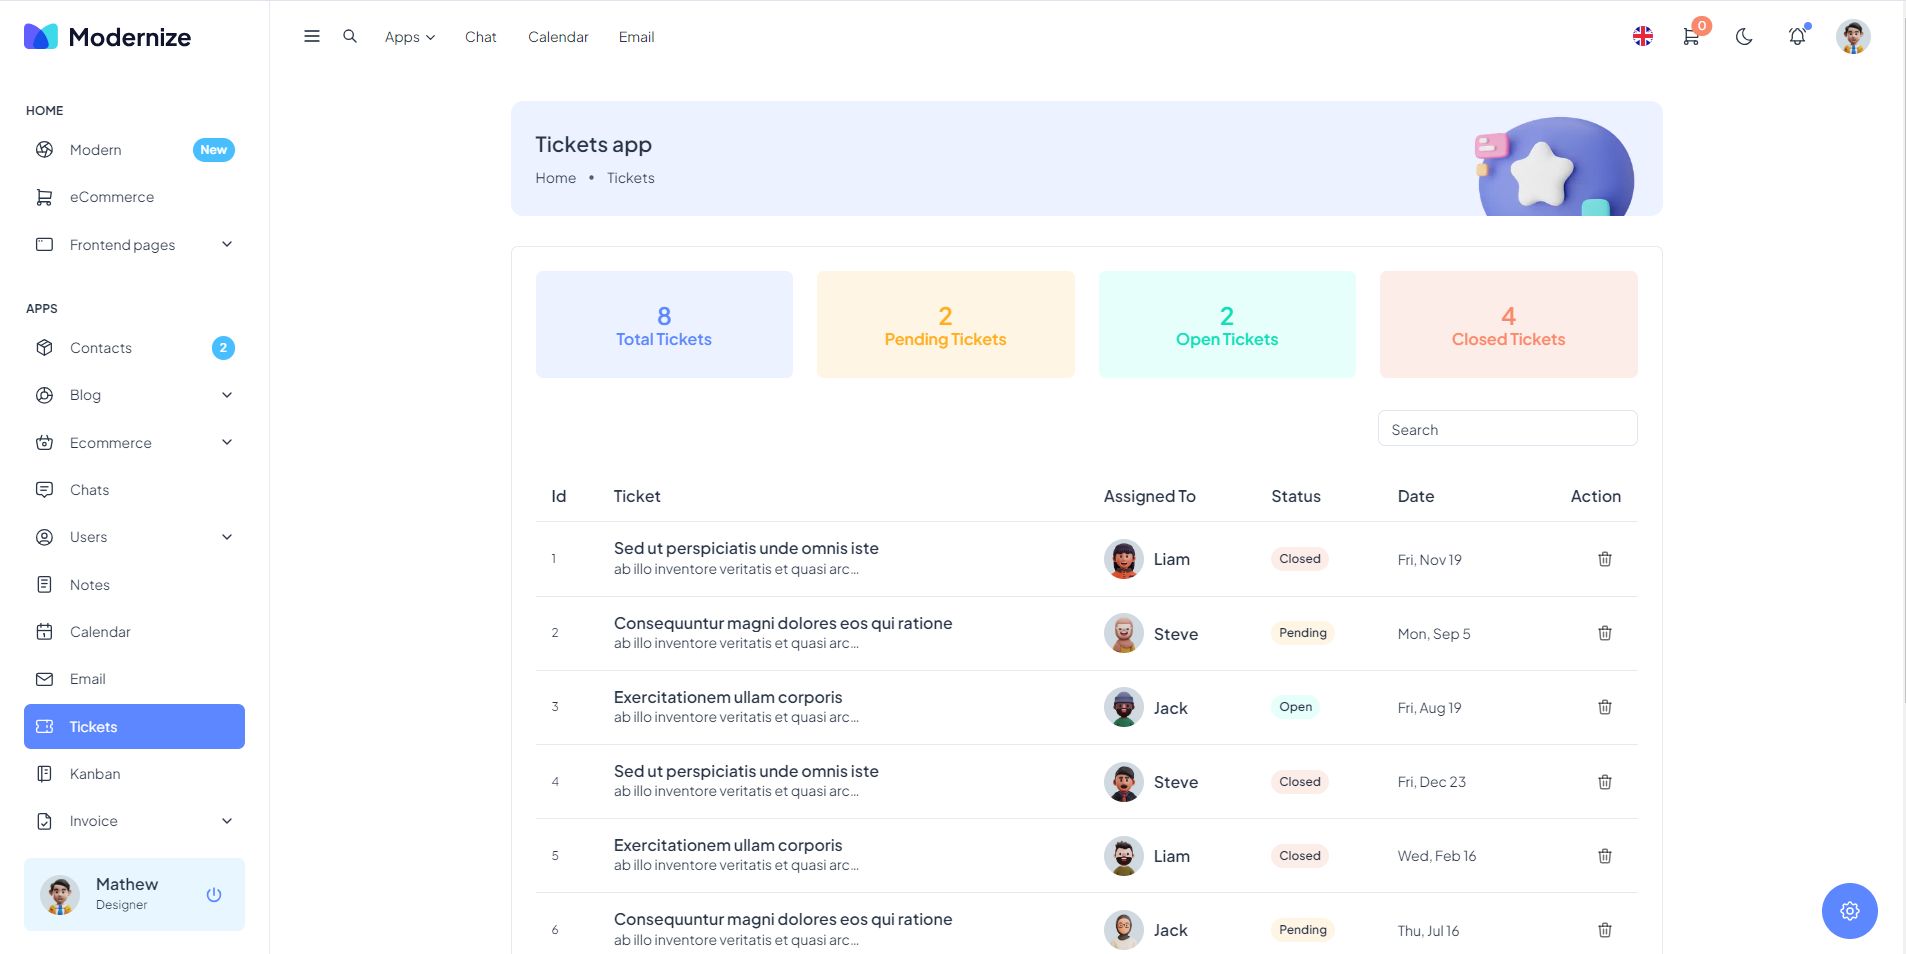Click the date Fri, Nov 19
Image resolution: width=1906 pixels, height=954 pixels.
[x=1430, y=560]
